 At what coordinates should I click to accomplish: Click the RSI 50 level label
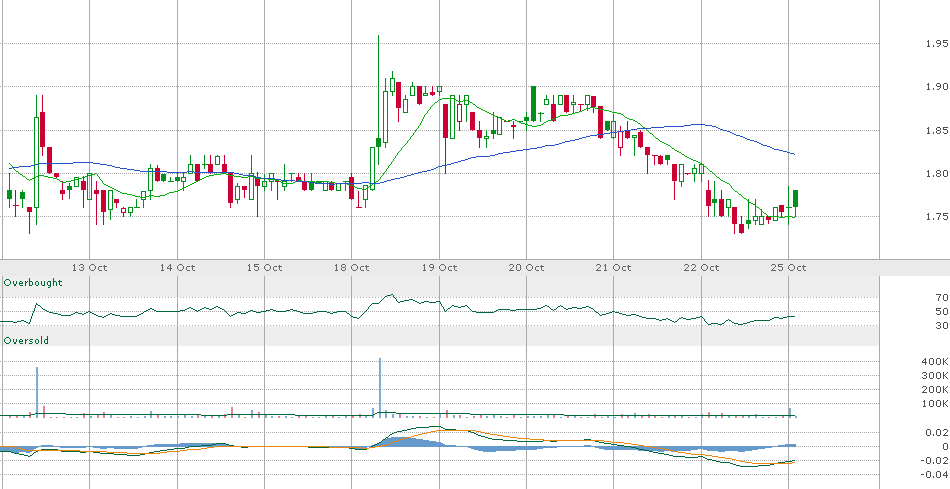(942, 311)
